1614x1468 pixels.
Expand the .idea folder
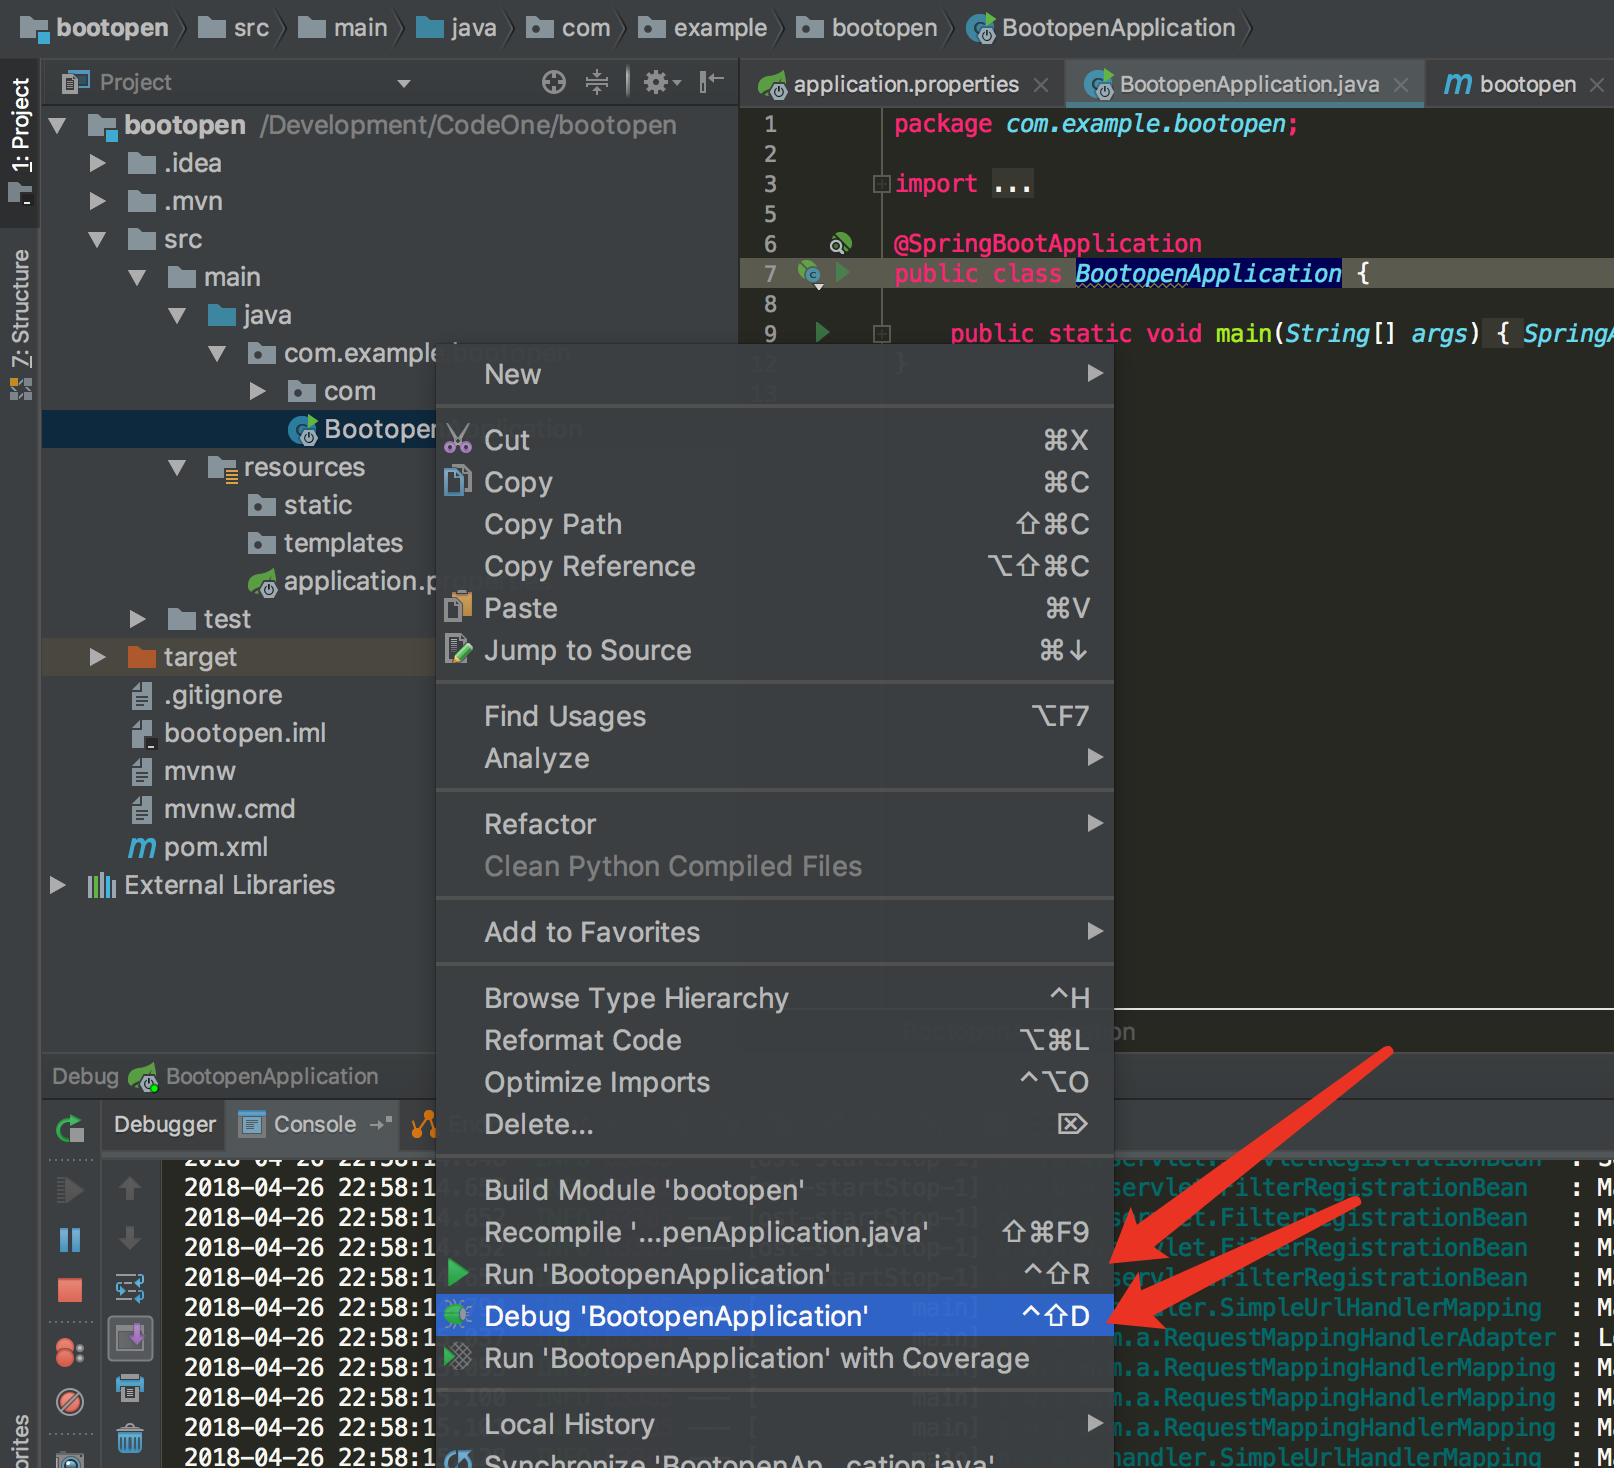tap(97, 163)
